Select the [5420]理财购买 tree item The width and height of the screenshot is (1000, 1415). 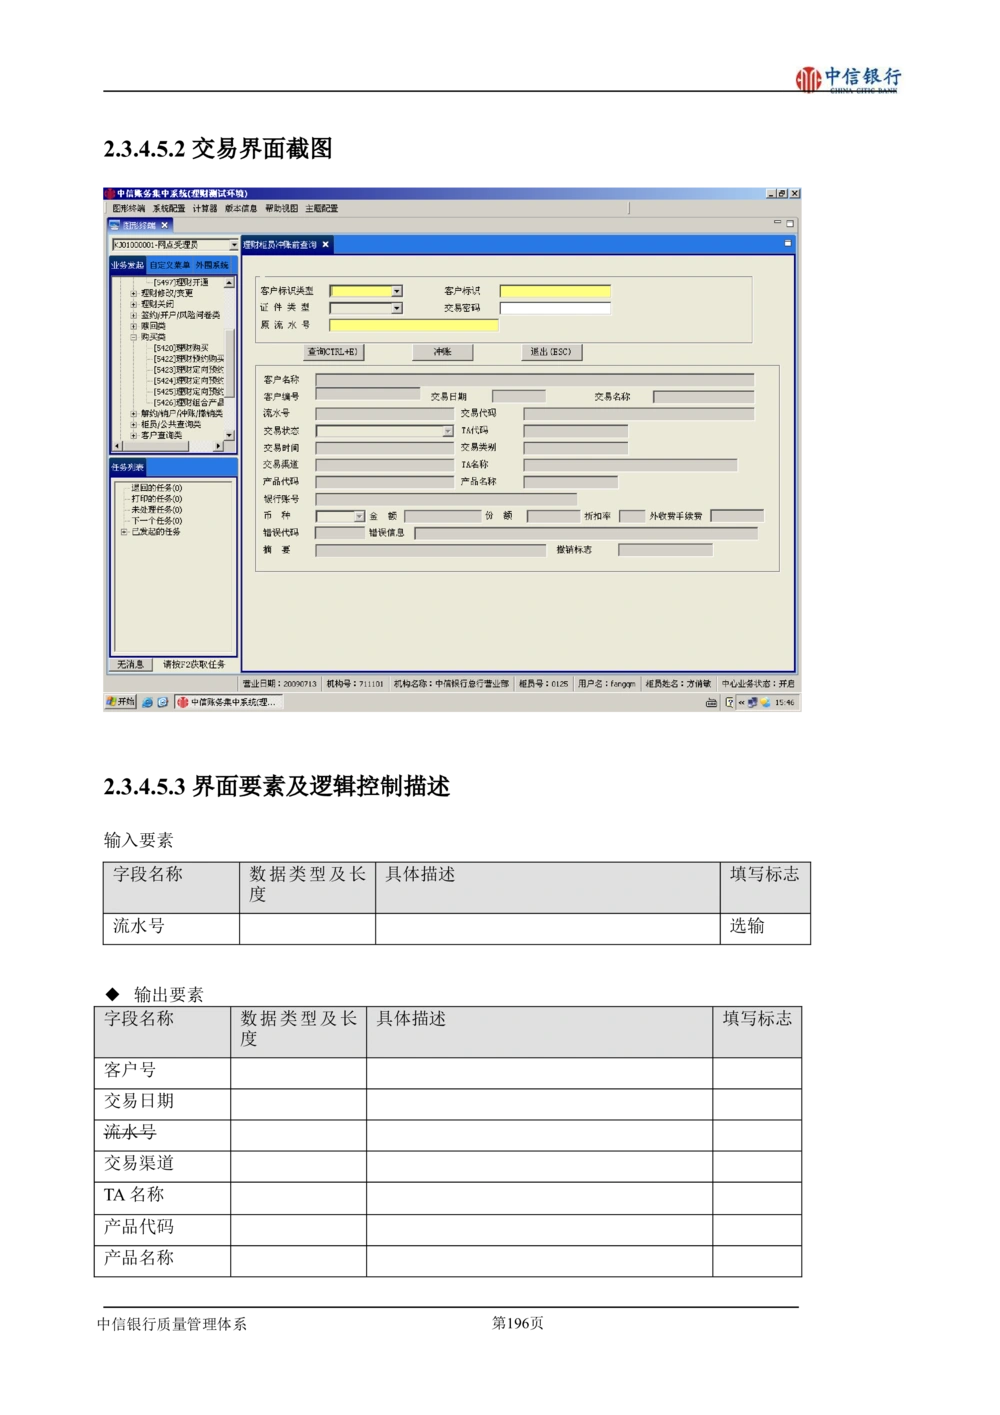point(181,348)
